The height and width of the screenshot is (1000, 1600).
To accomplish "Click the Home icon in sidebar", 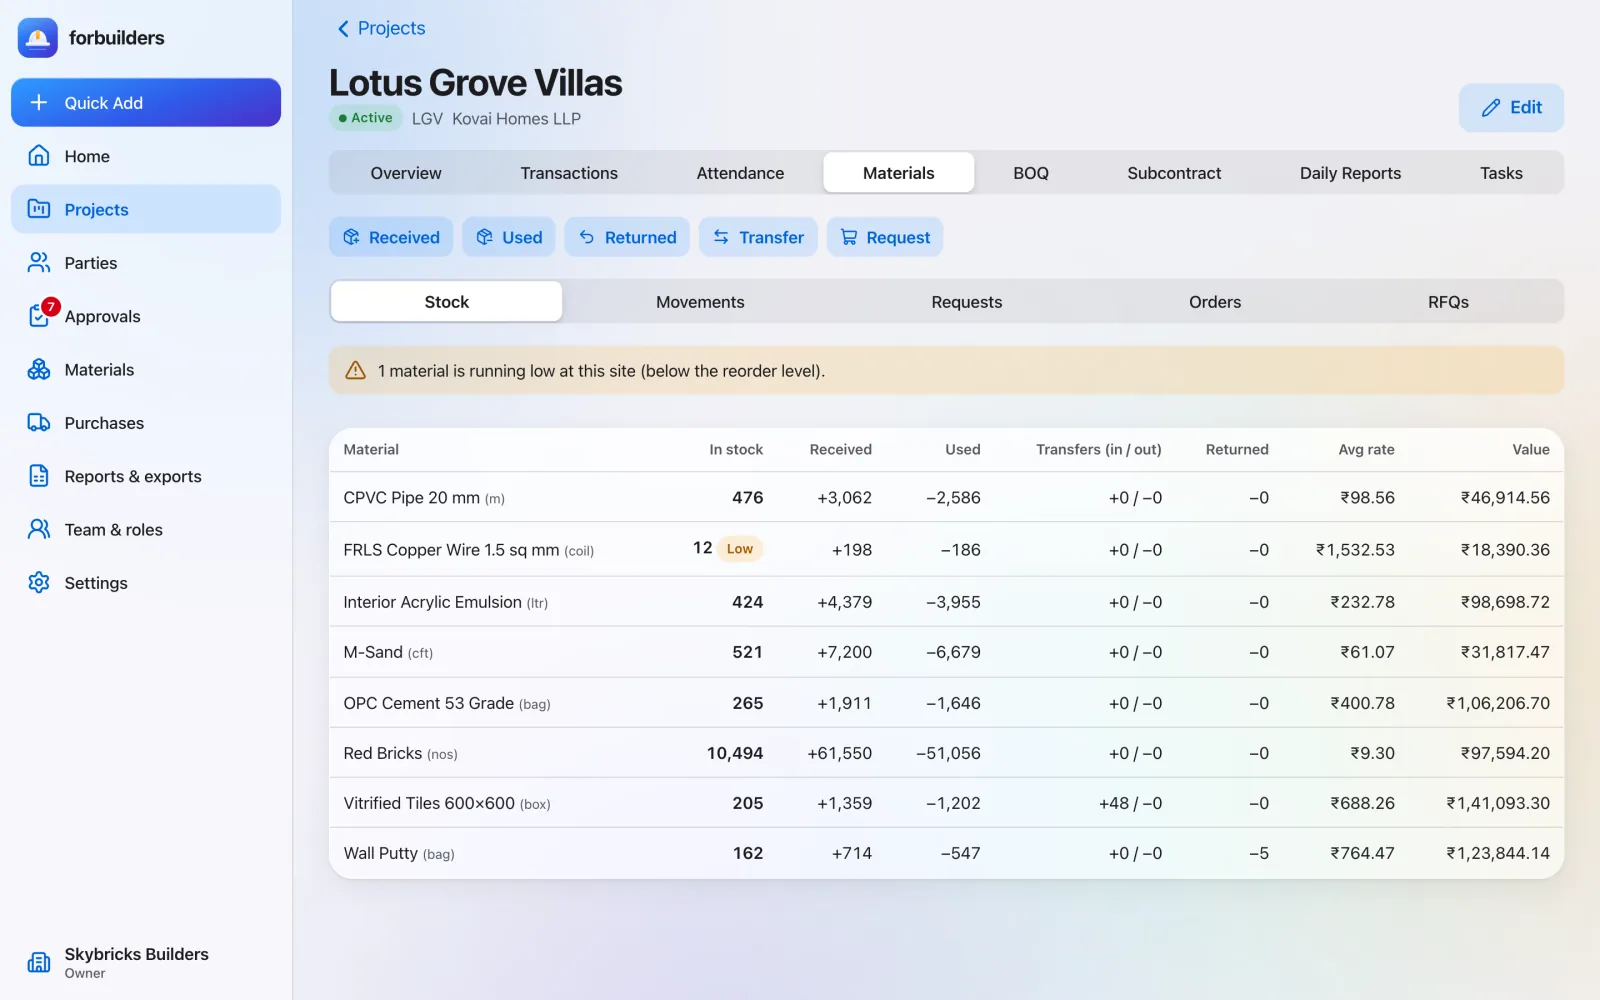I will (39, 156).
